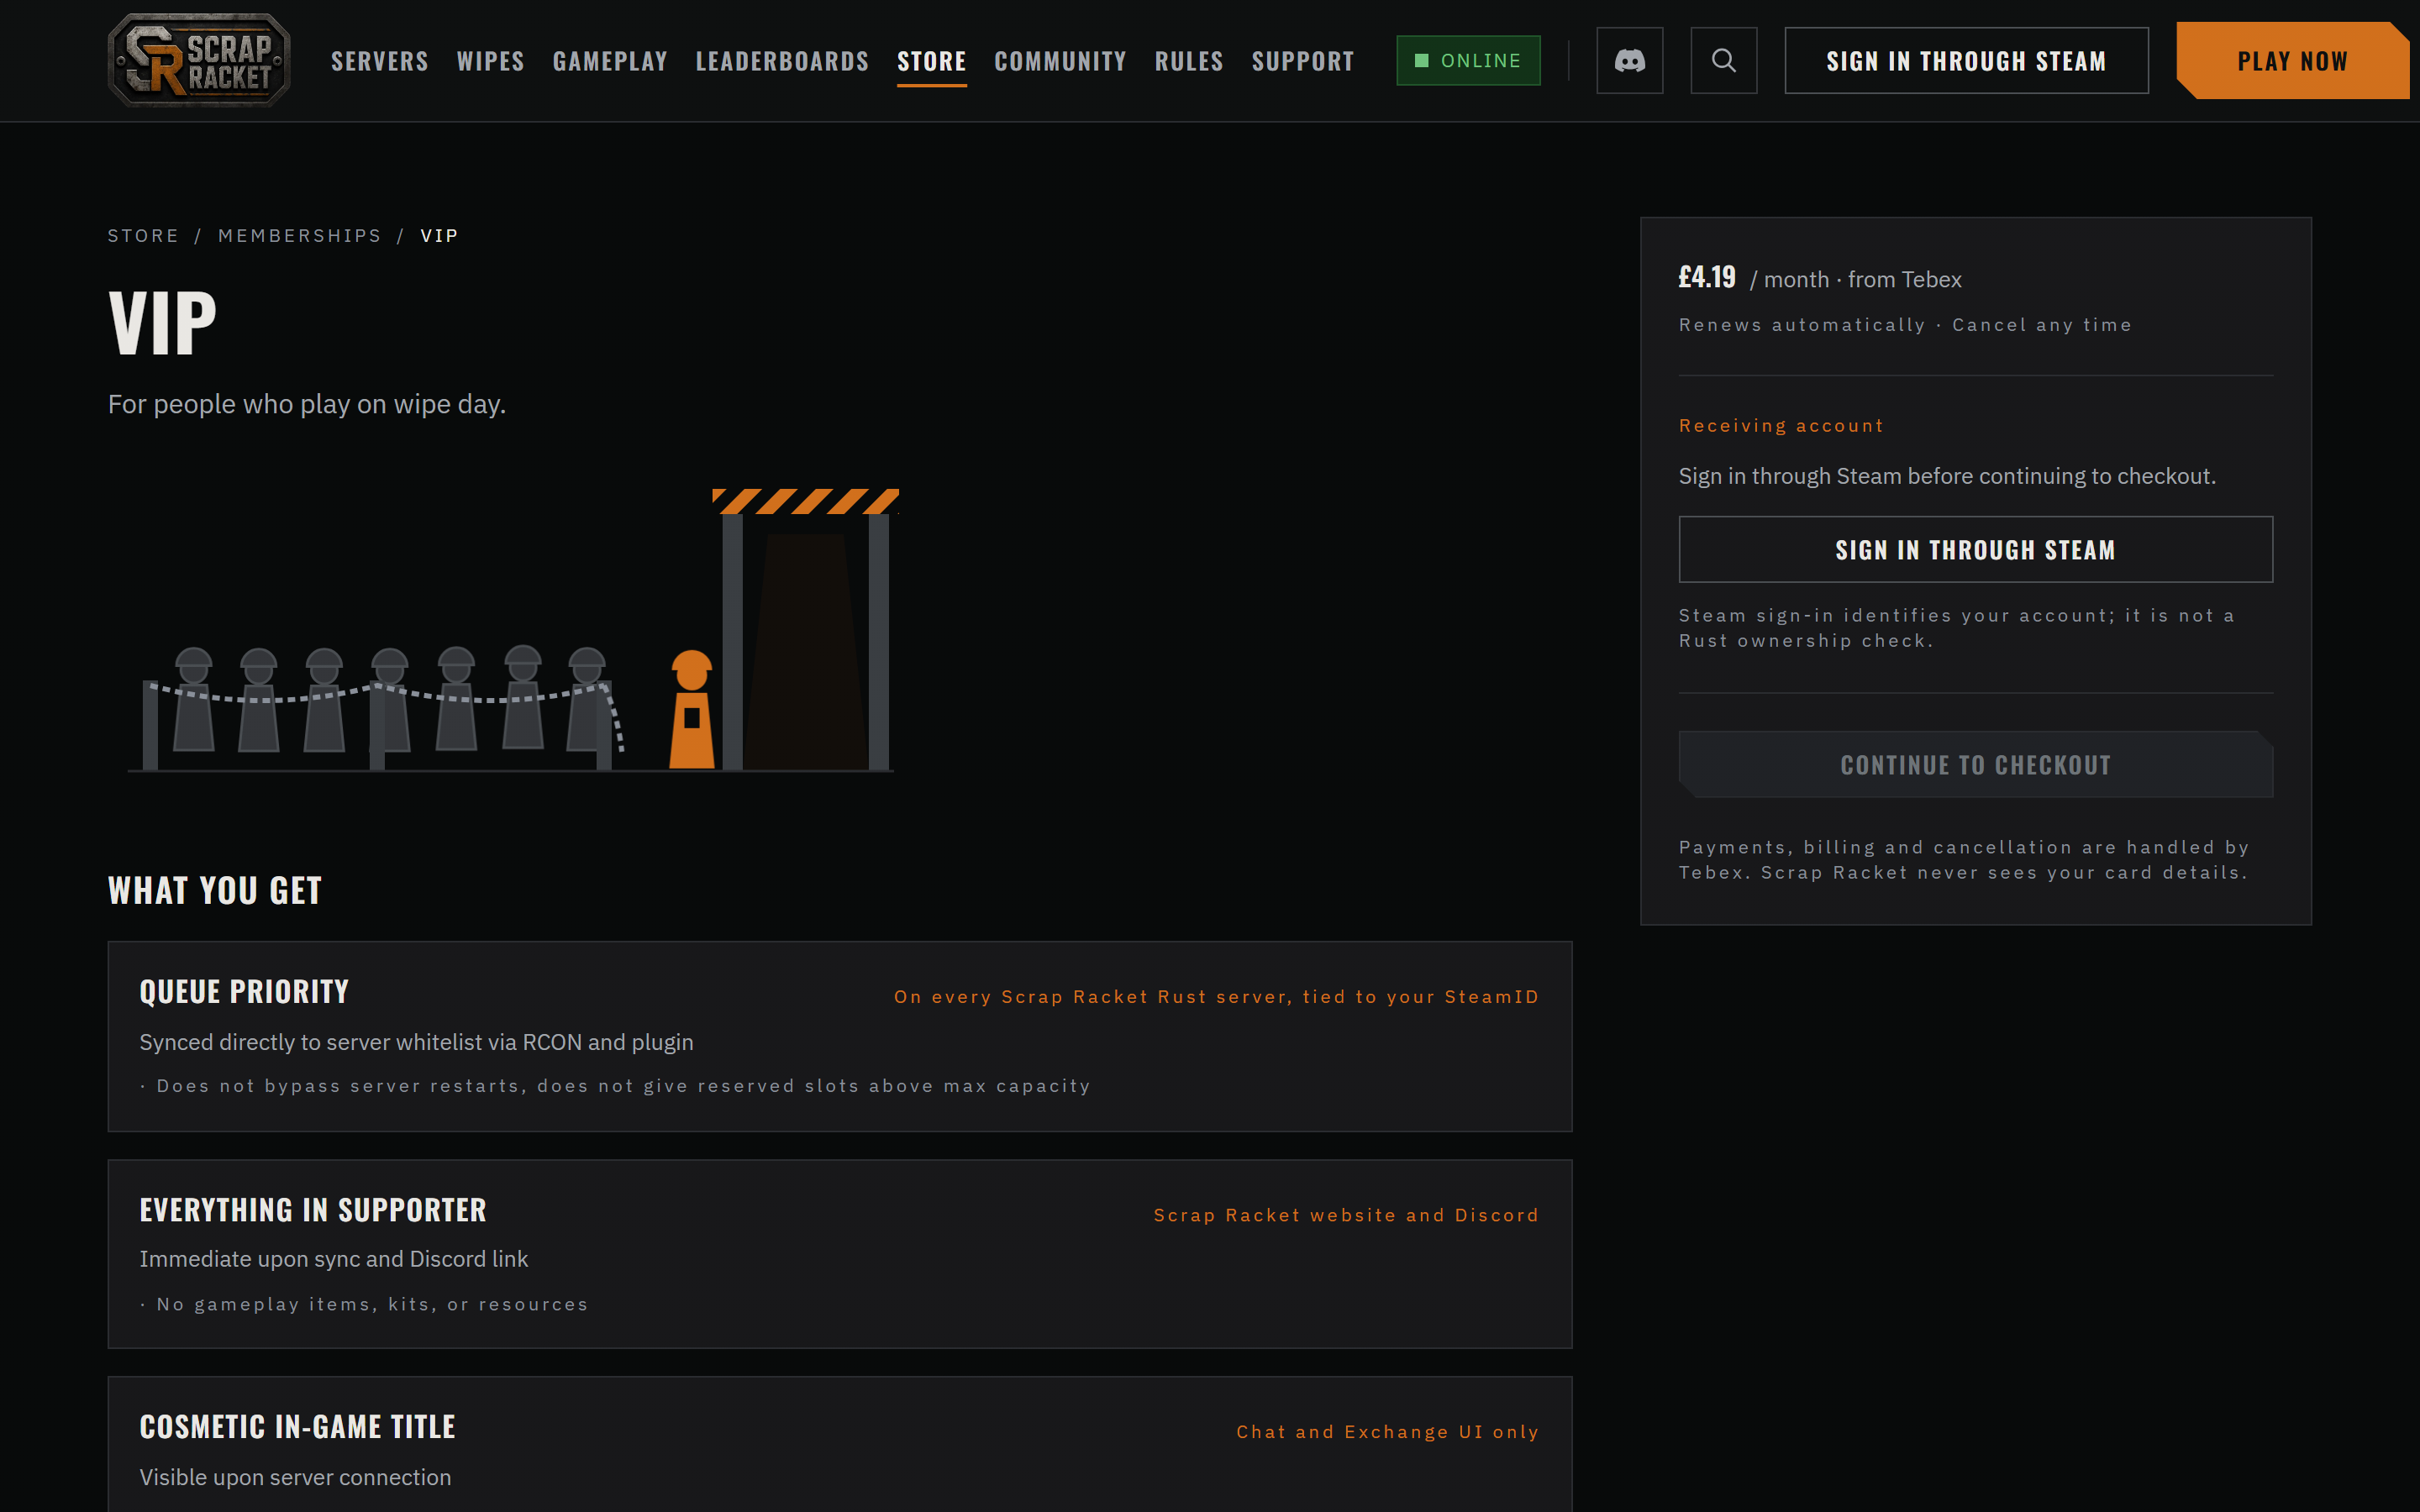Click the £4.19 price text
The image size is (2420, 1512).
[1707, 277]
